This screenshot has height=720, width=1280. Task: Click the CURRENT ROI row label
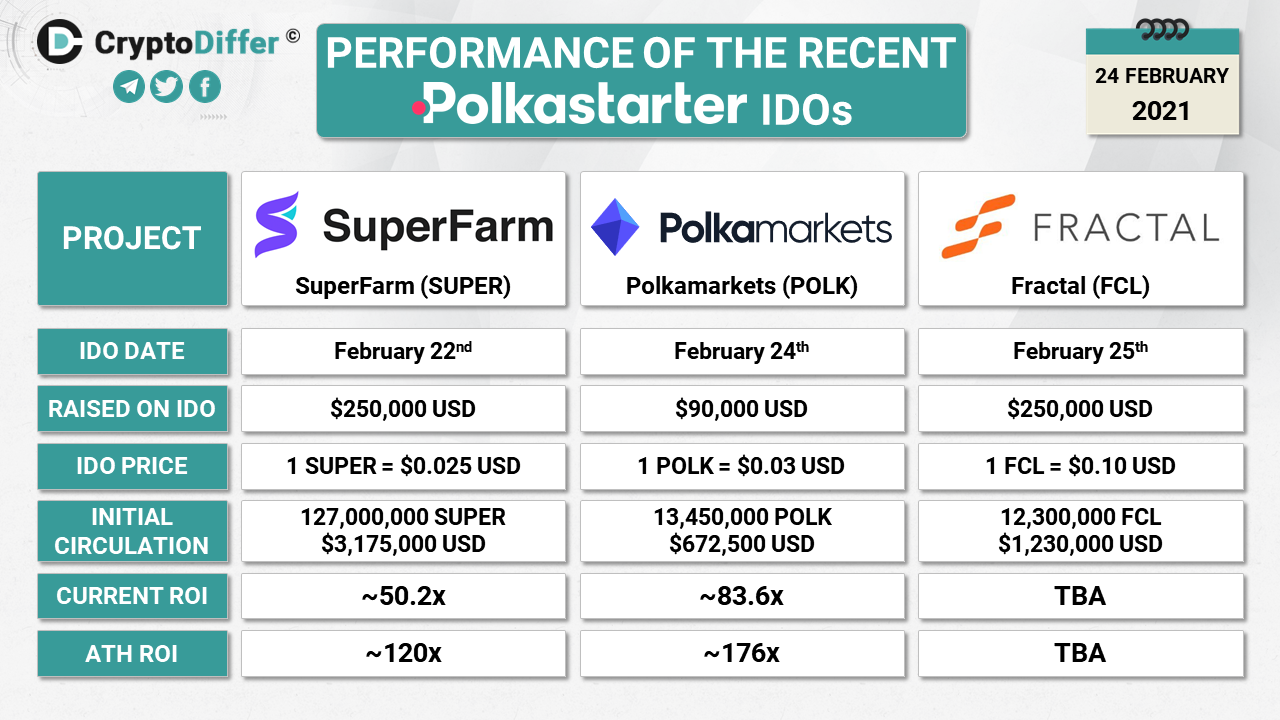[132, 596]
